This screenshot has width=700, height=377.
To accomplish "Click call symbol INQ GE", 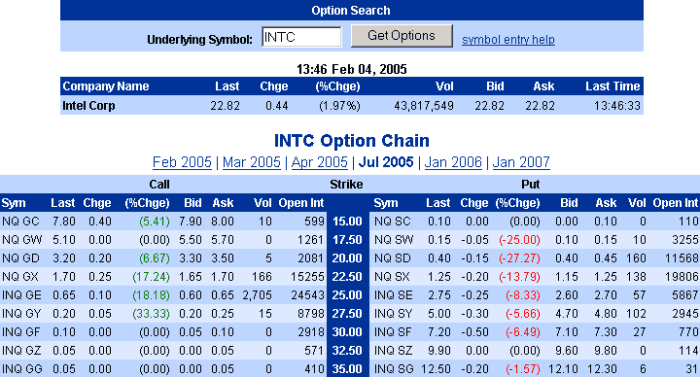I will click(22, 295).
